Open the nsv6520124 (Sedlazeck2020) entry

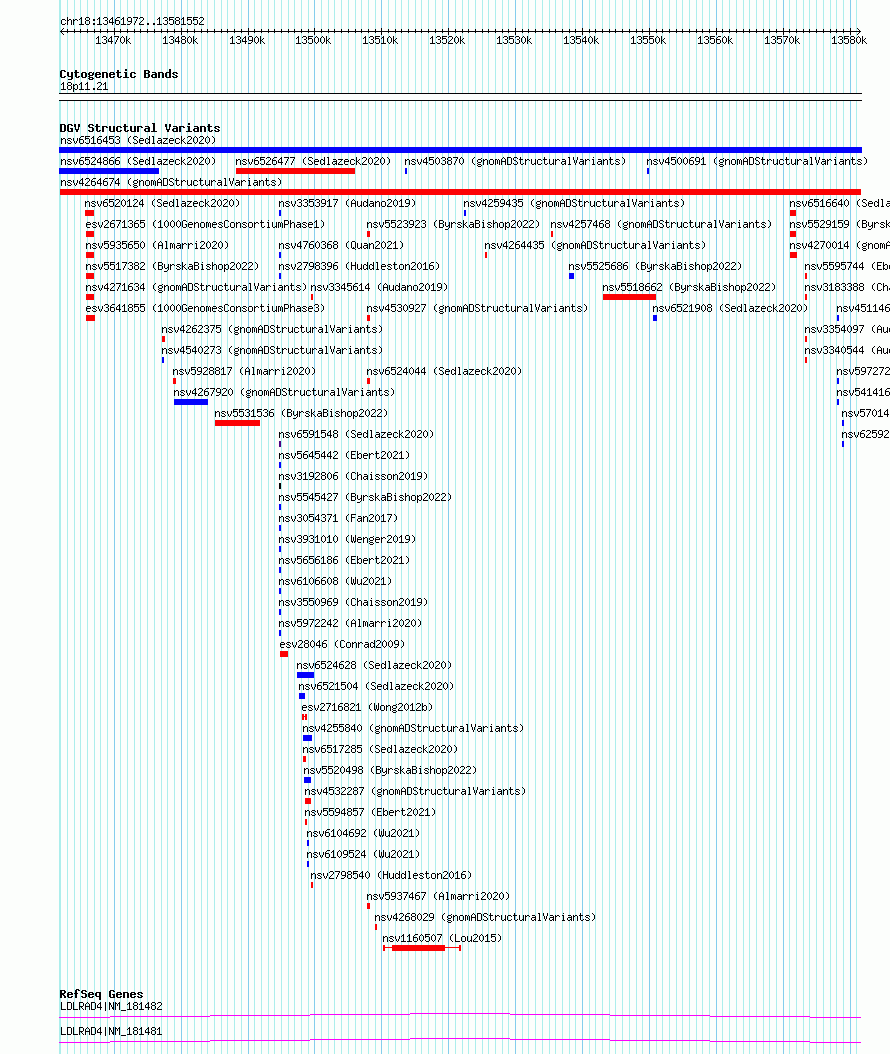pos(162,203)
